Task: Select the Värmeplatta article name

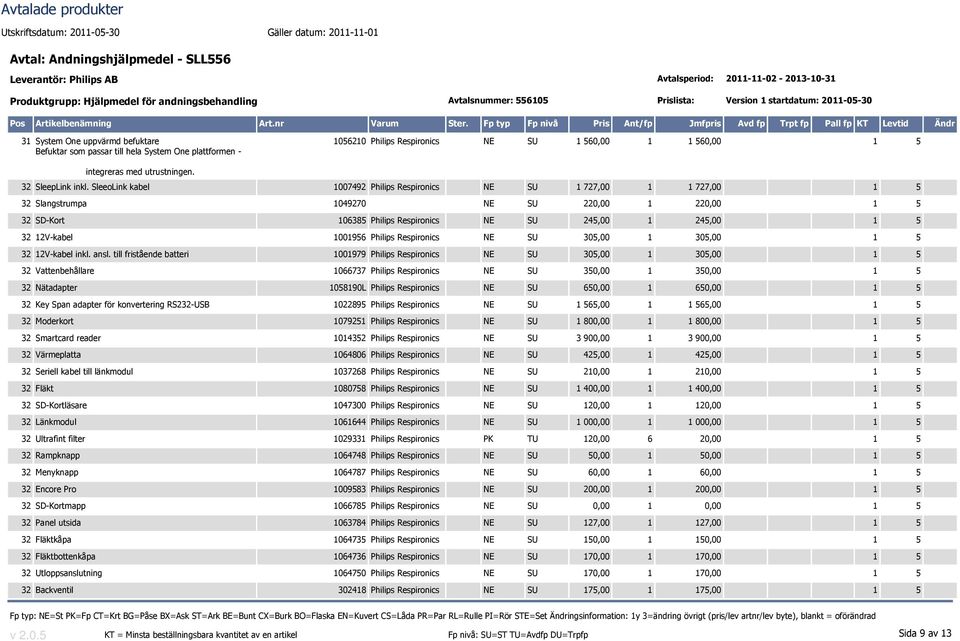Action: coord(58,355)
